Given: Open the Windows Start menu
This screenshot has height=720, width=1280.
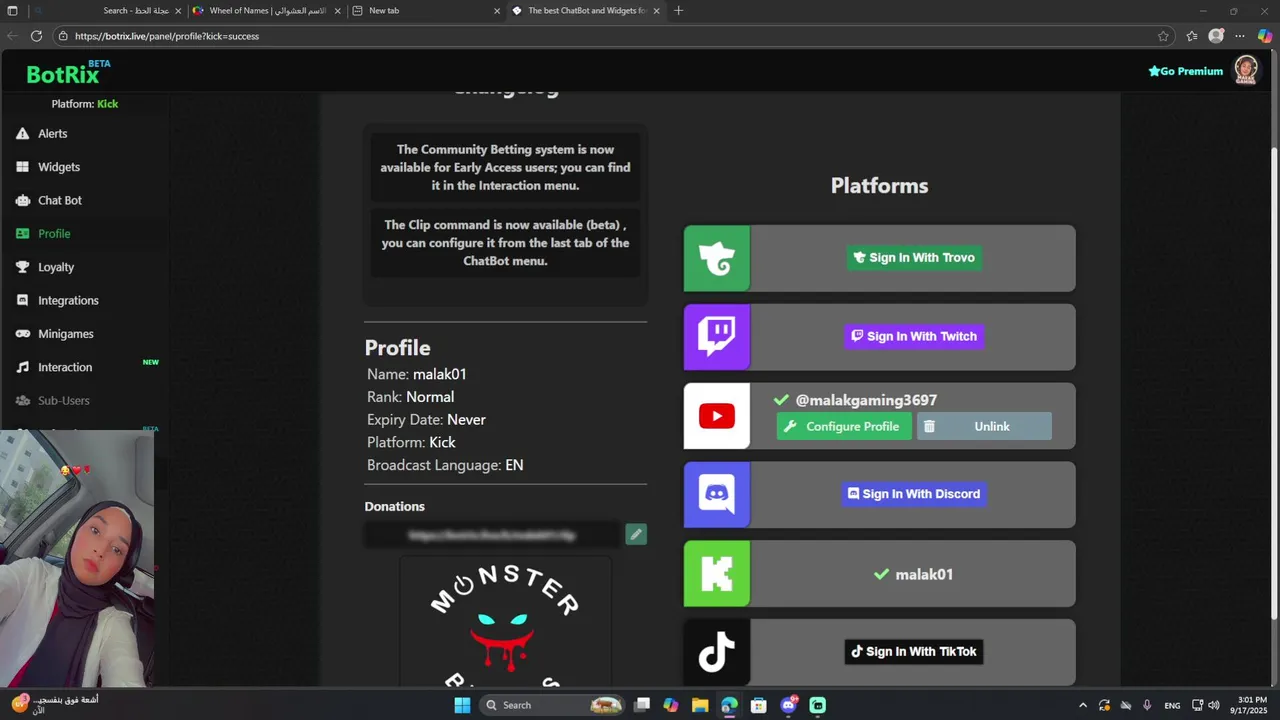Looking at the screenshot, I should [462, 705].
